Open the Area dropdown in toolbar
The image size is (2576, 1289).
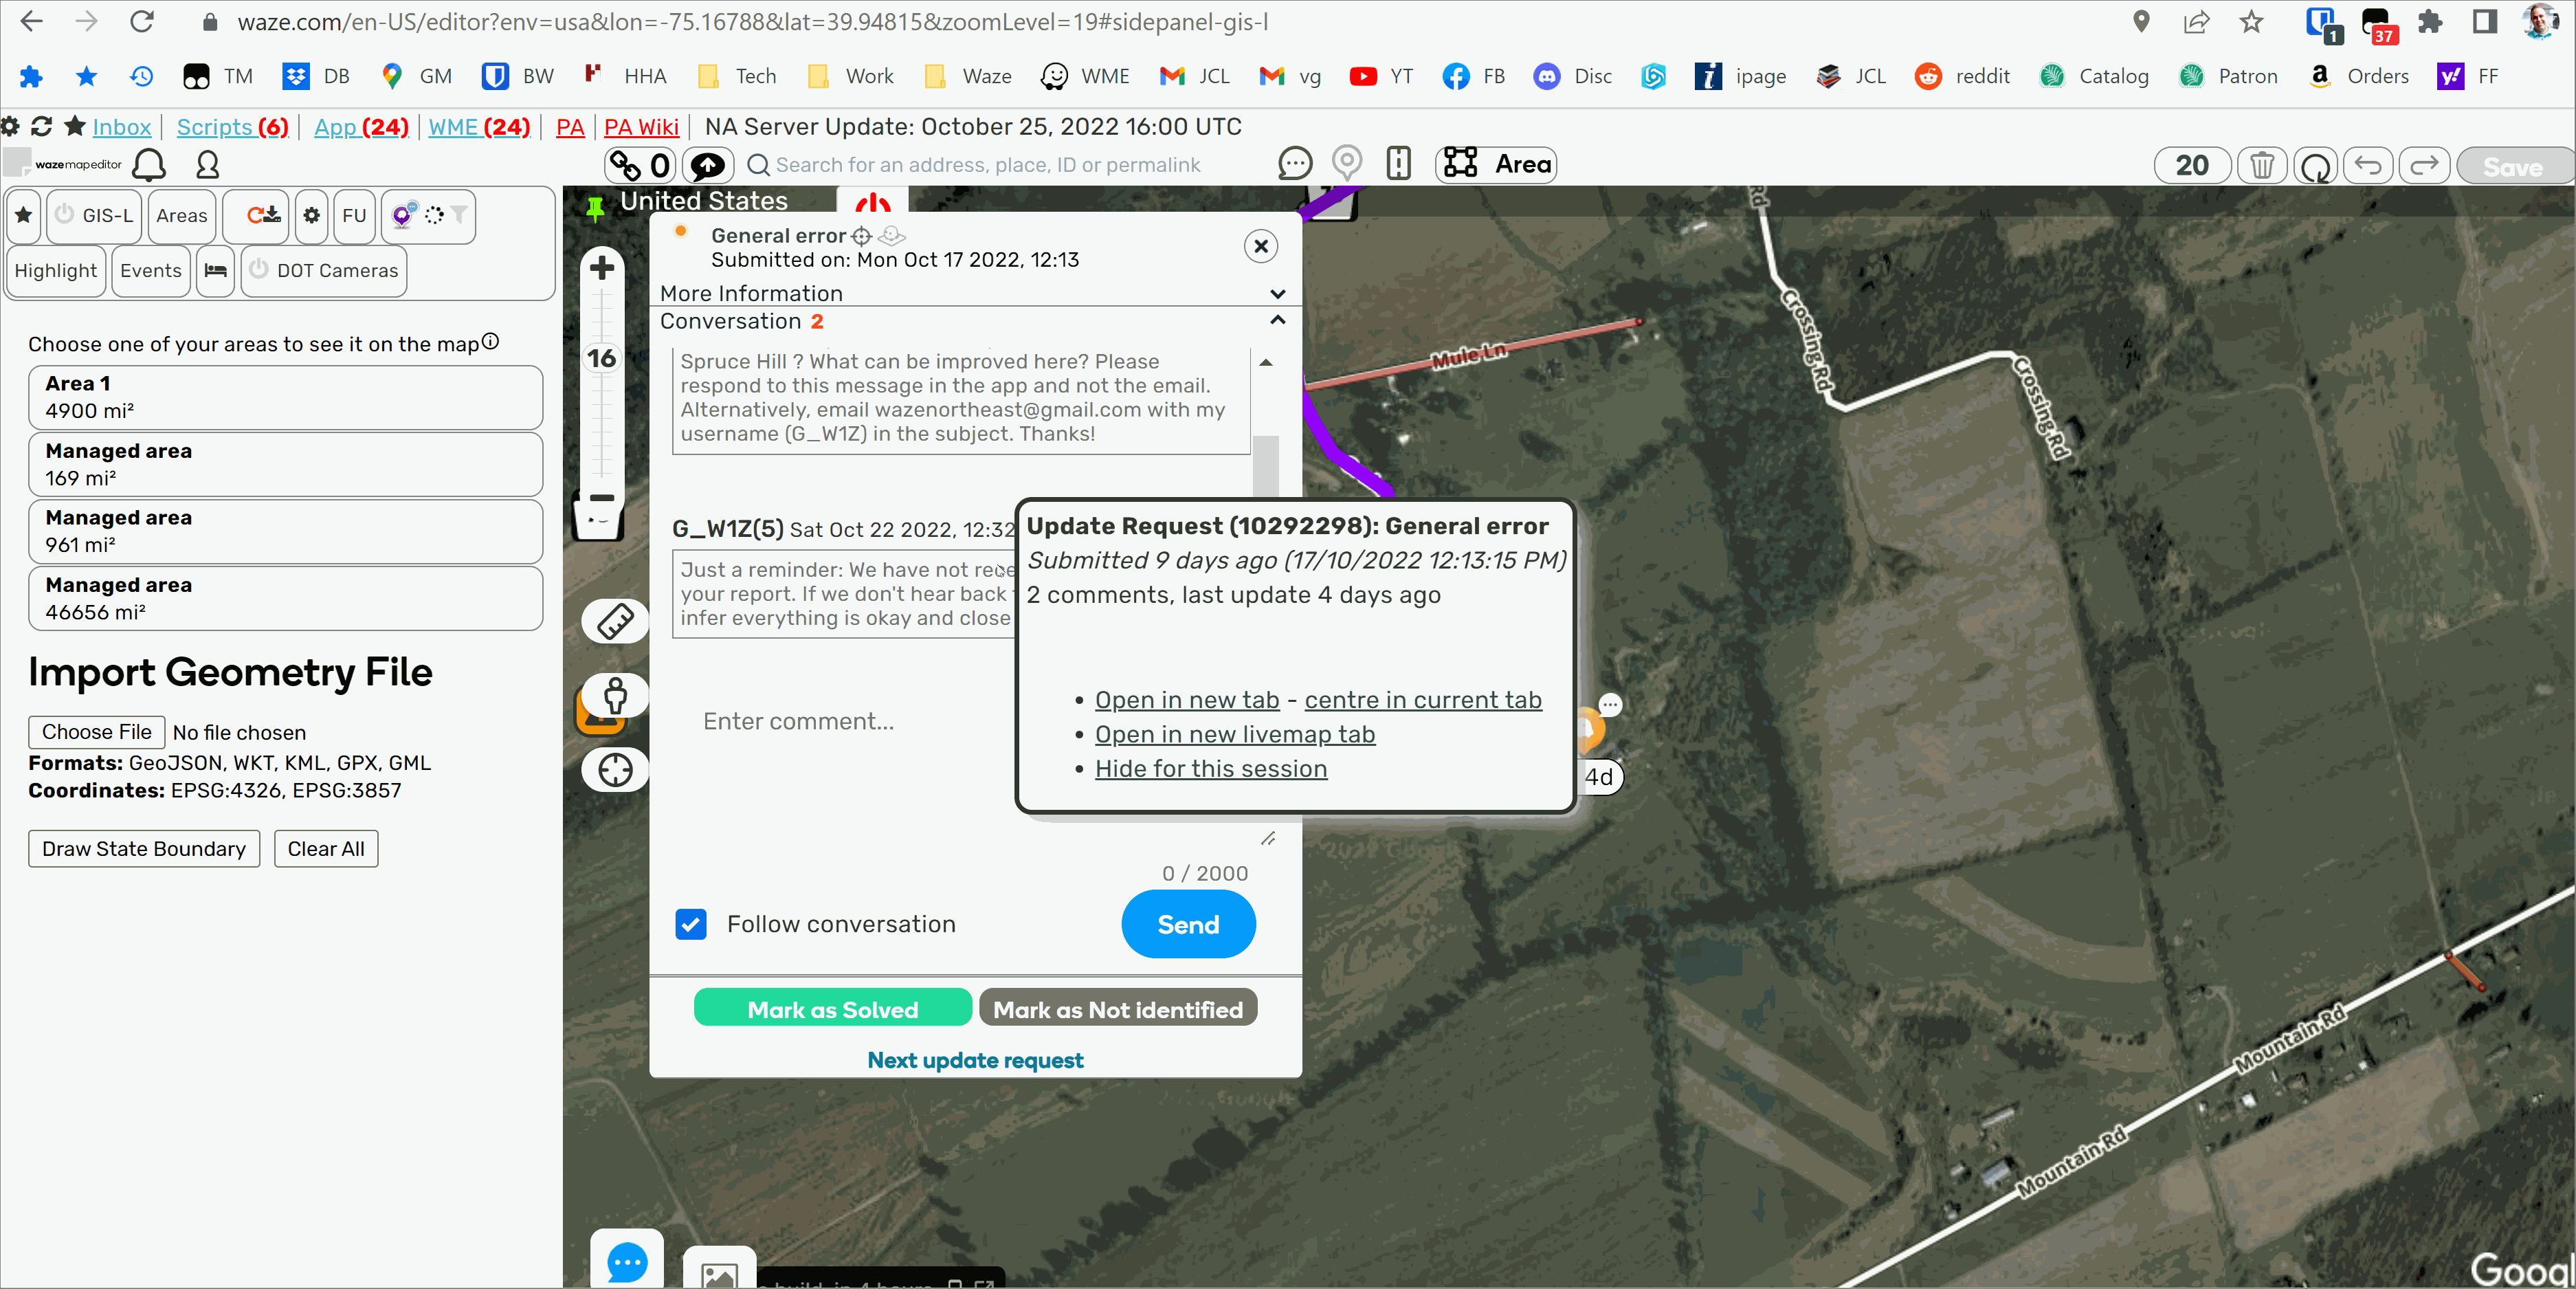pyautogui.click(x=1496, y=164)
